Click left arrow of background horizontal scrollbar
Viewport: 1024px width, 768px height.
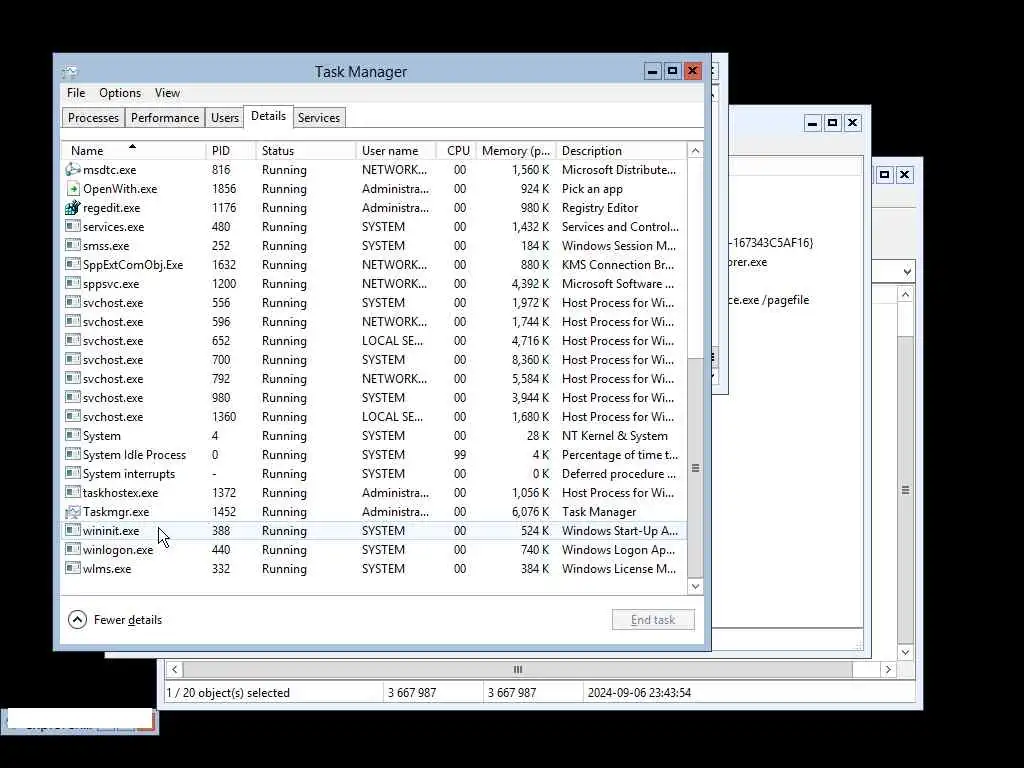pyautogui.click(x=174, y=669)
